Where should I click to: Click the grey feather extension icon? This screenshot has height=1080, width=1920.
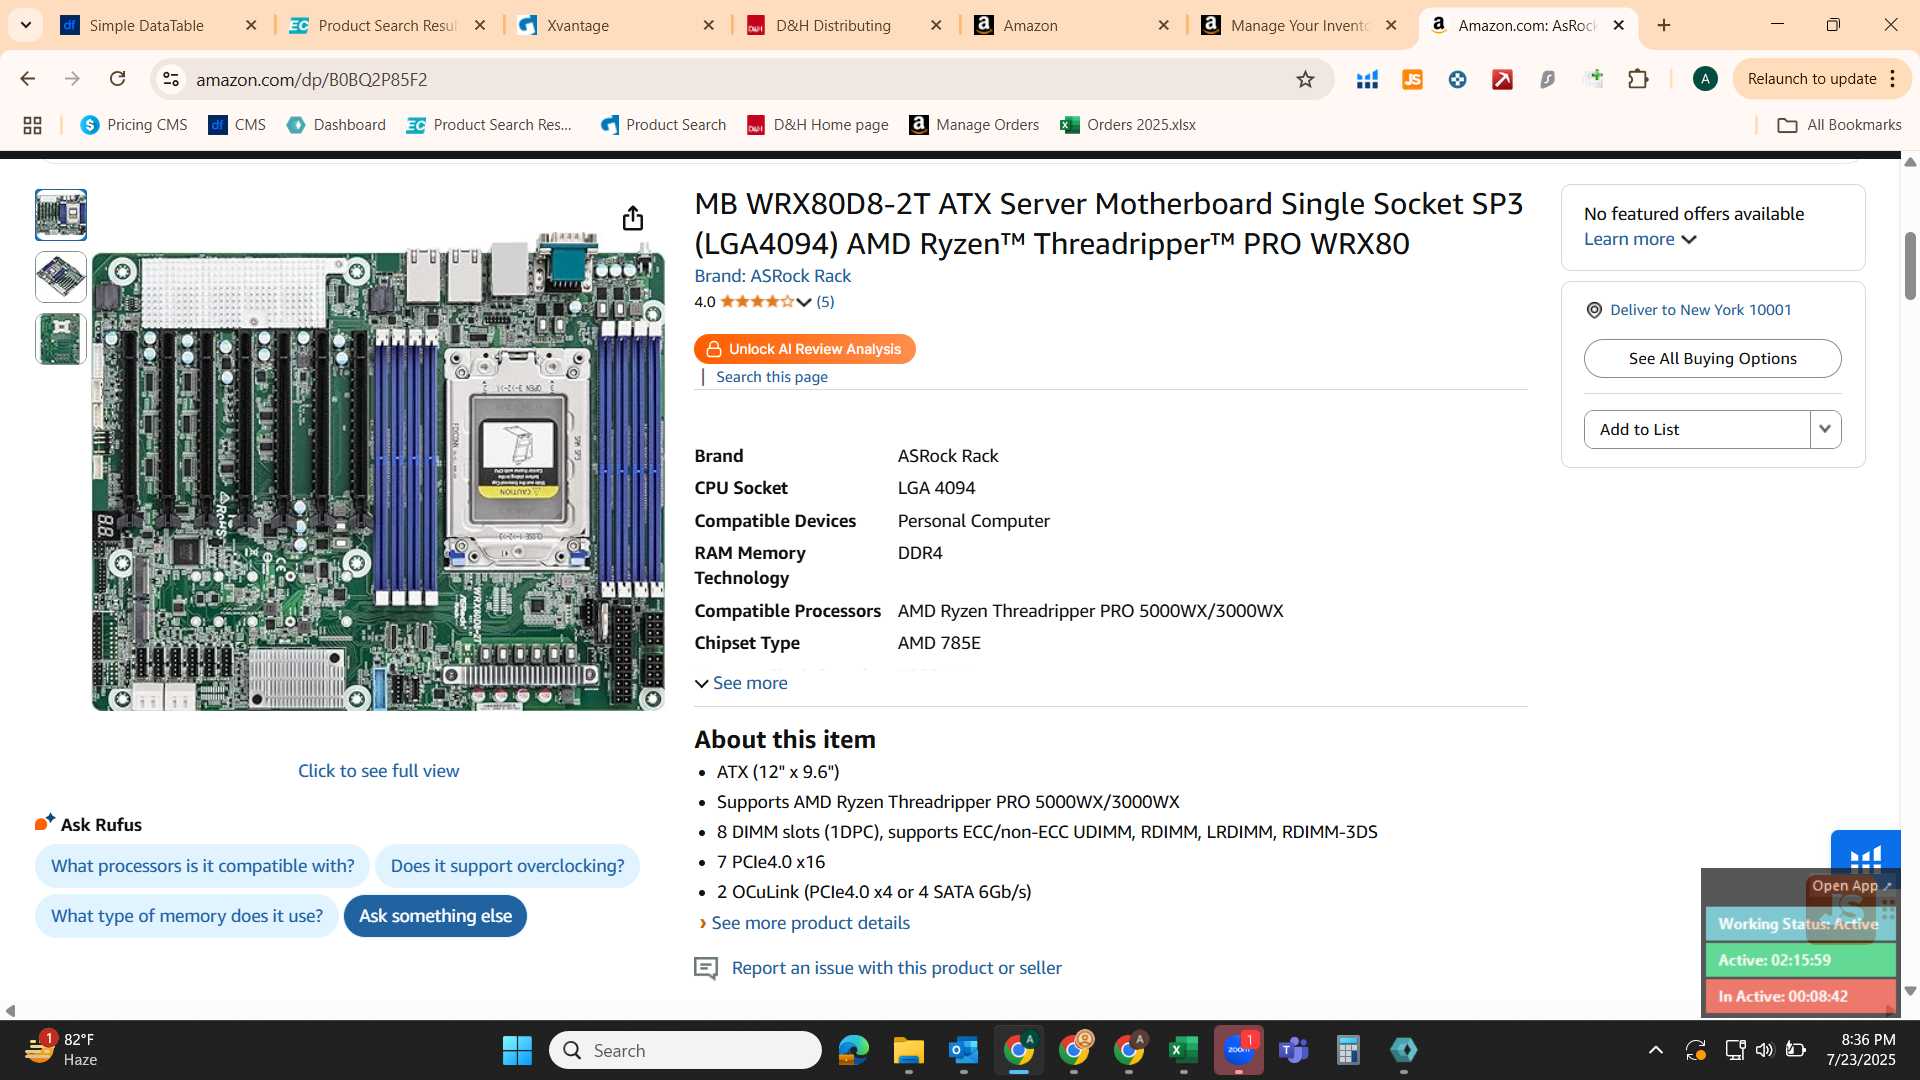(1547, 79)
